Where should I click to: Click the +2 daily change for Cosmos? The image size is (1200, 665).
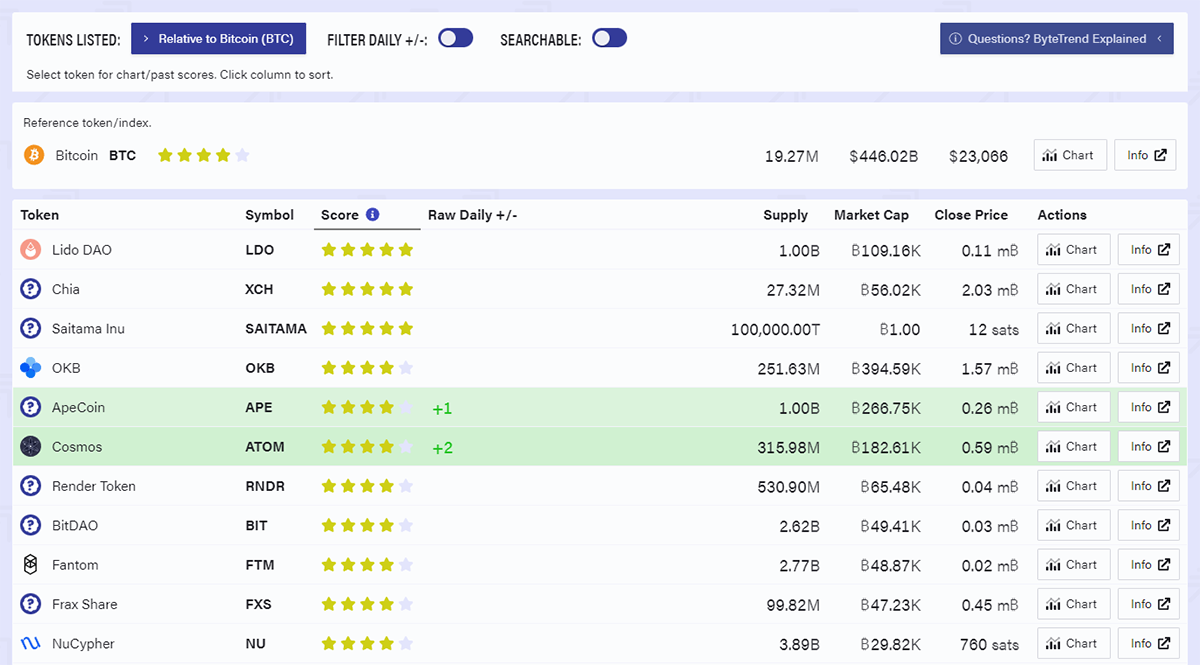442,448
